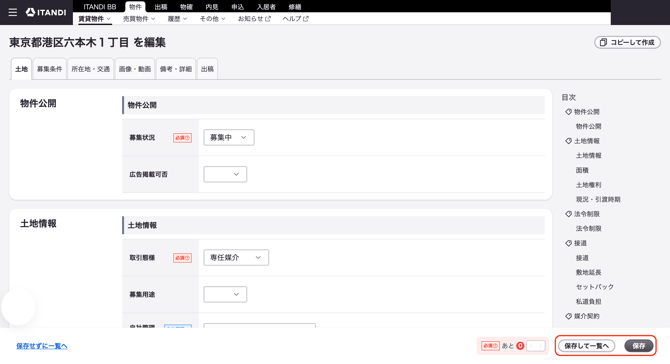
Task: Expand the 賃貸物件 submenu
Action: 94,19
